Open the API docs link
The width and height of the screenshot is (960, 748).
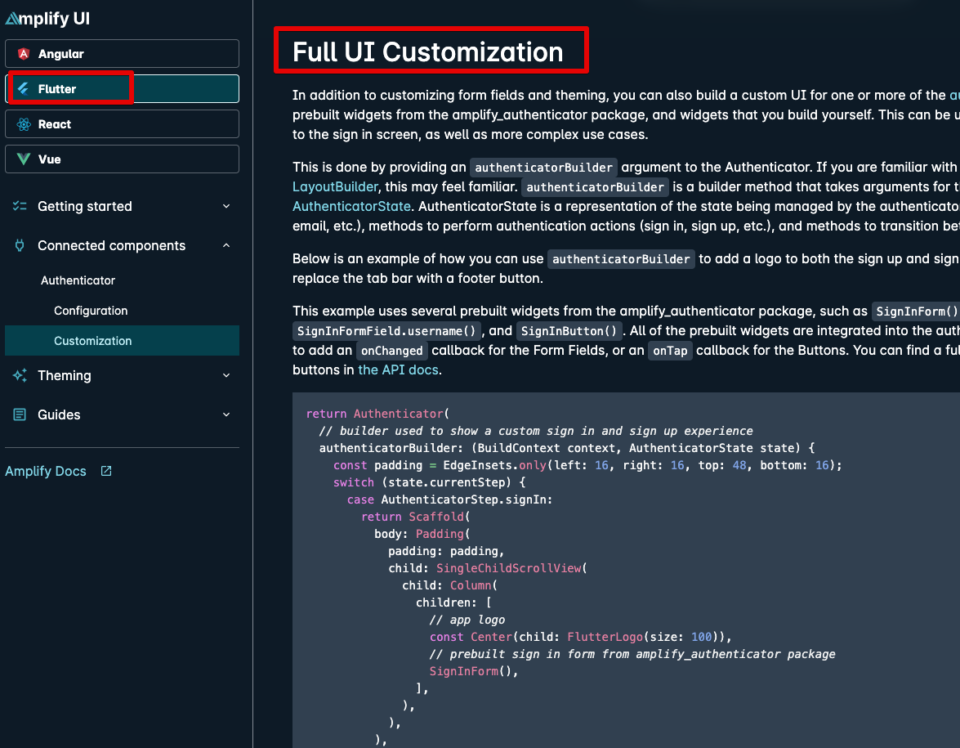[x=395, y=369]
